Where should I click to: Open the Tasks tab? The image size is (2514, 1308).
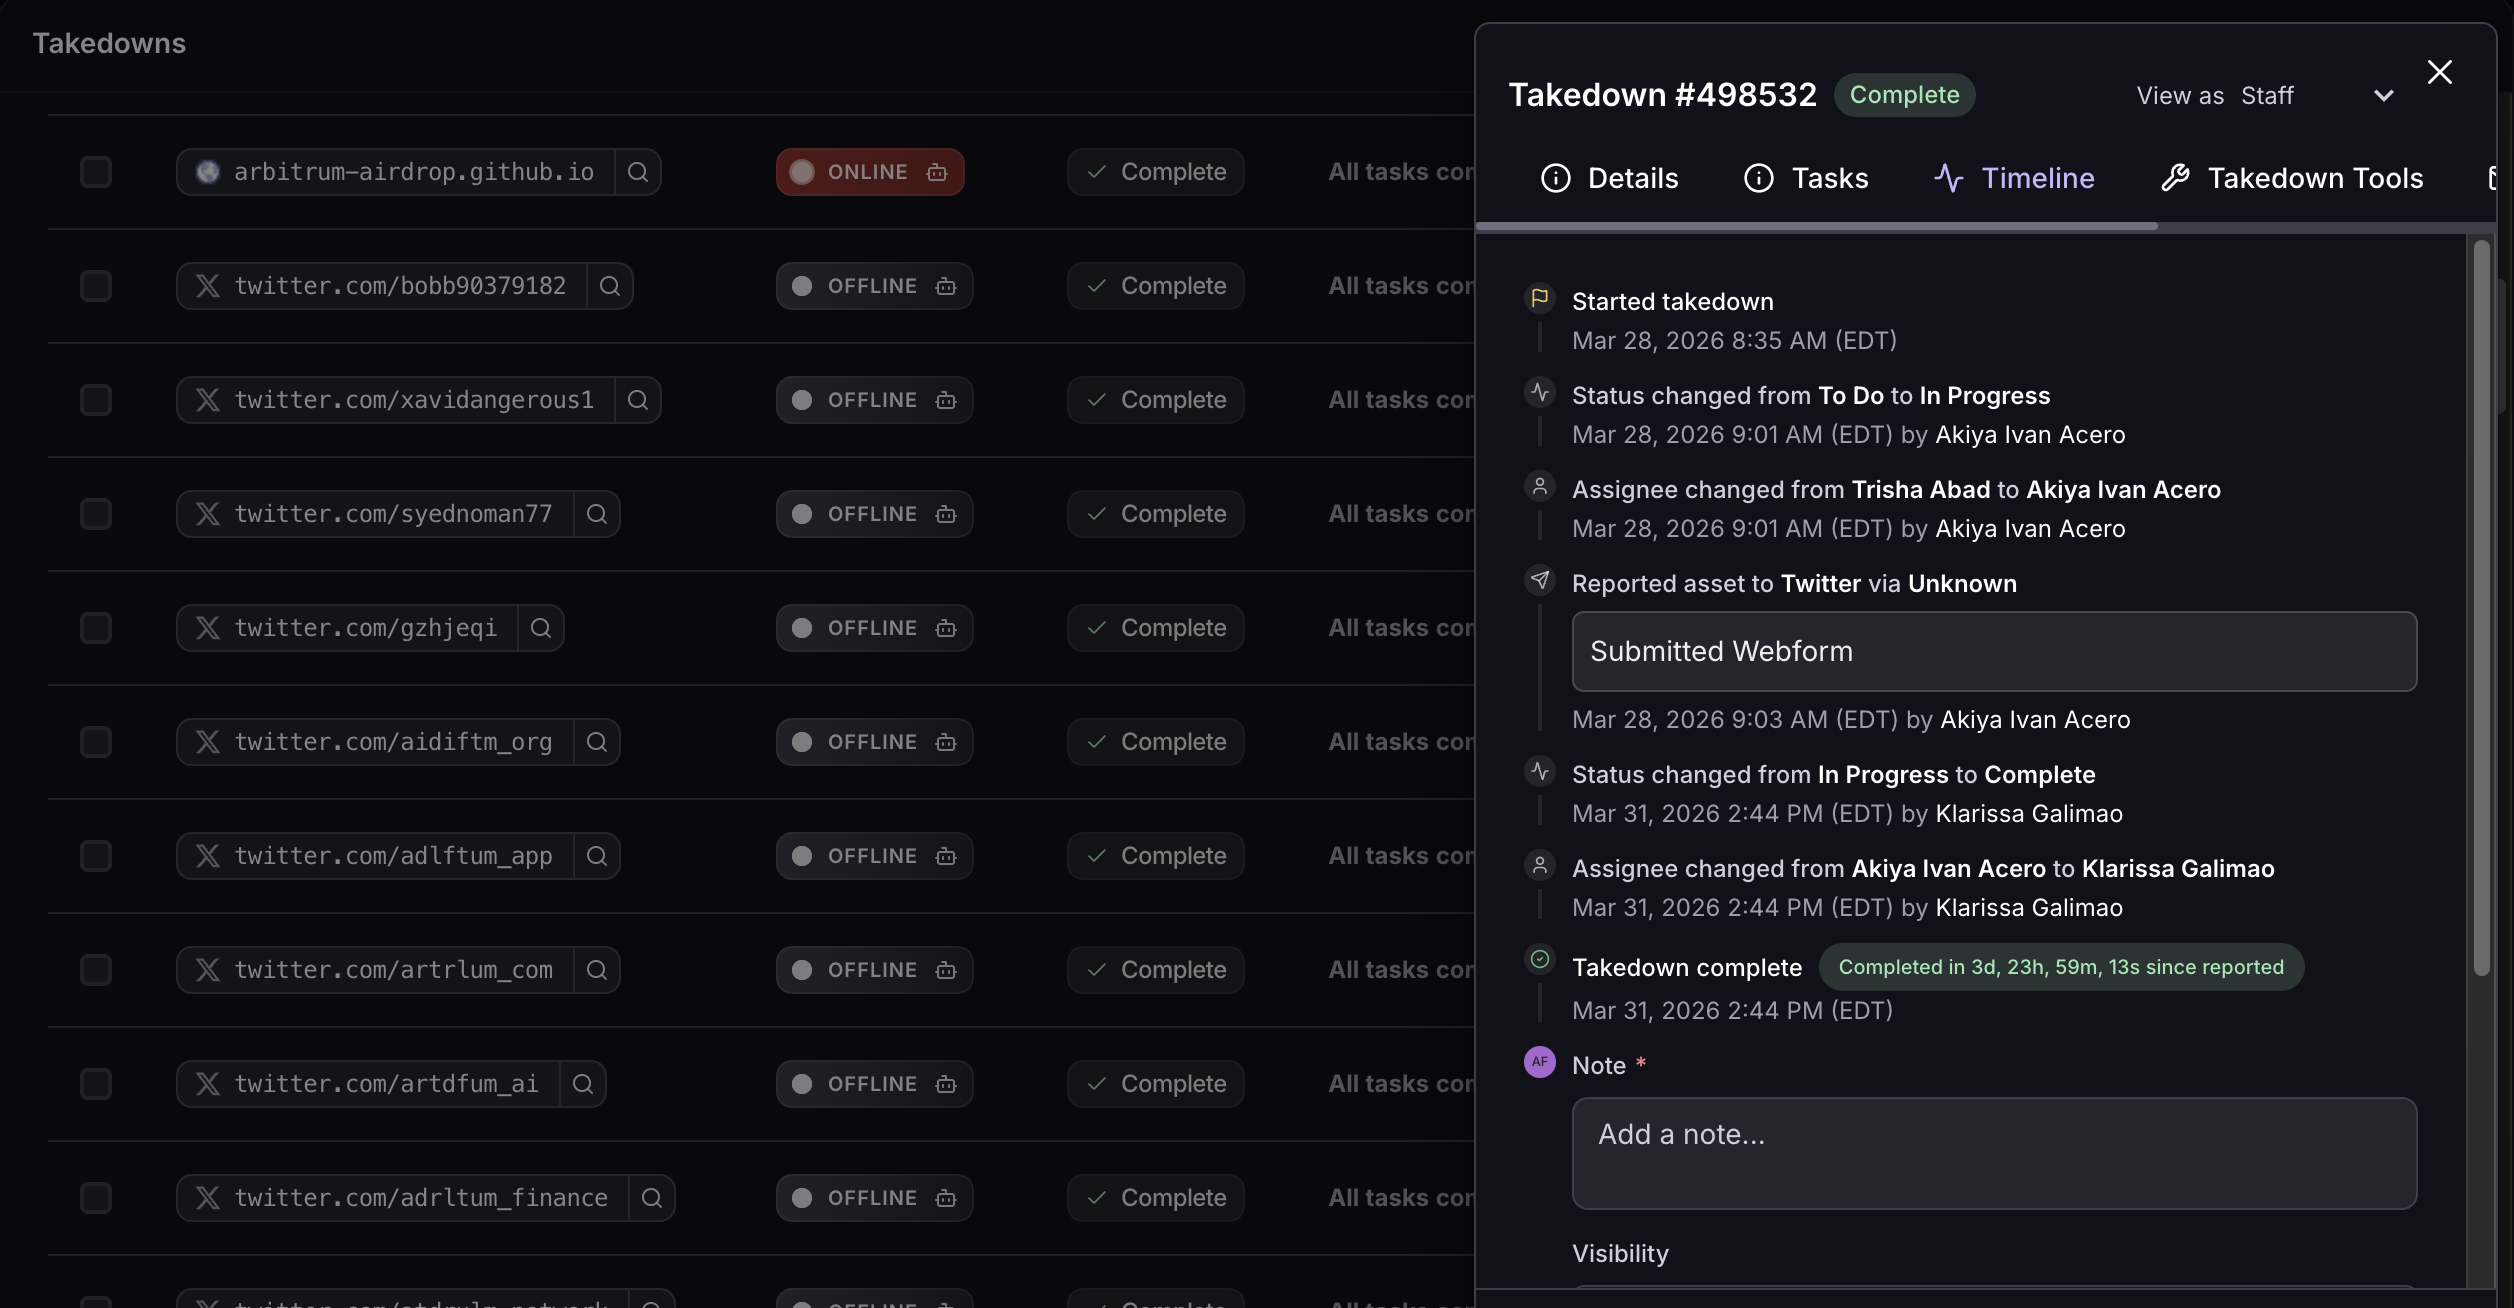point(1806,178)
